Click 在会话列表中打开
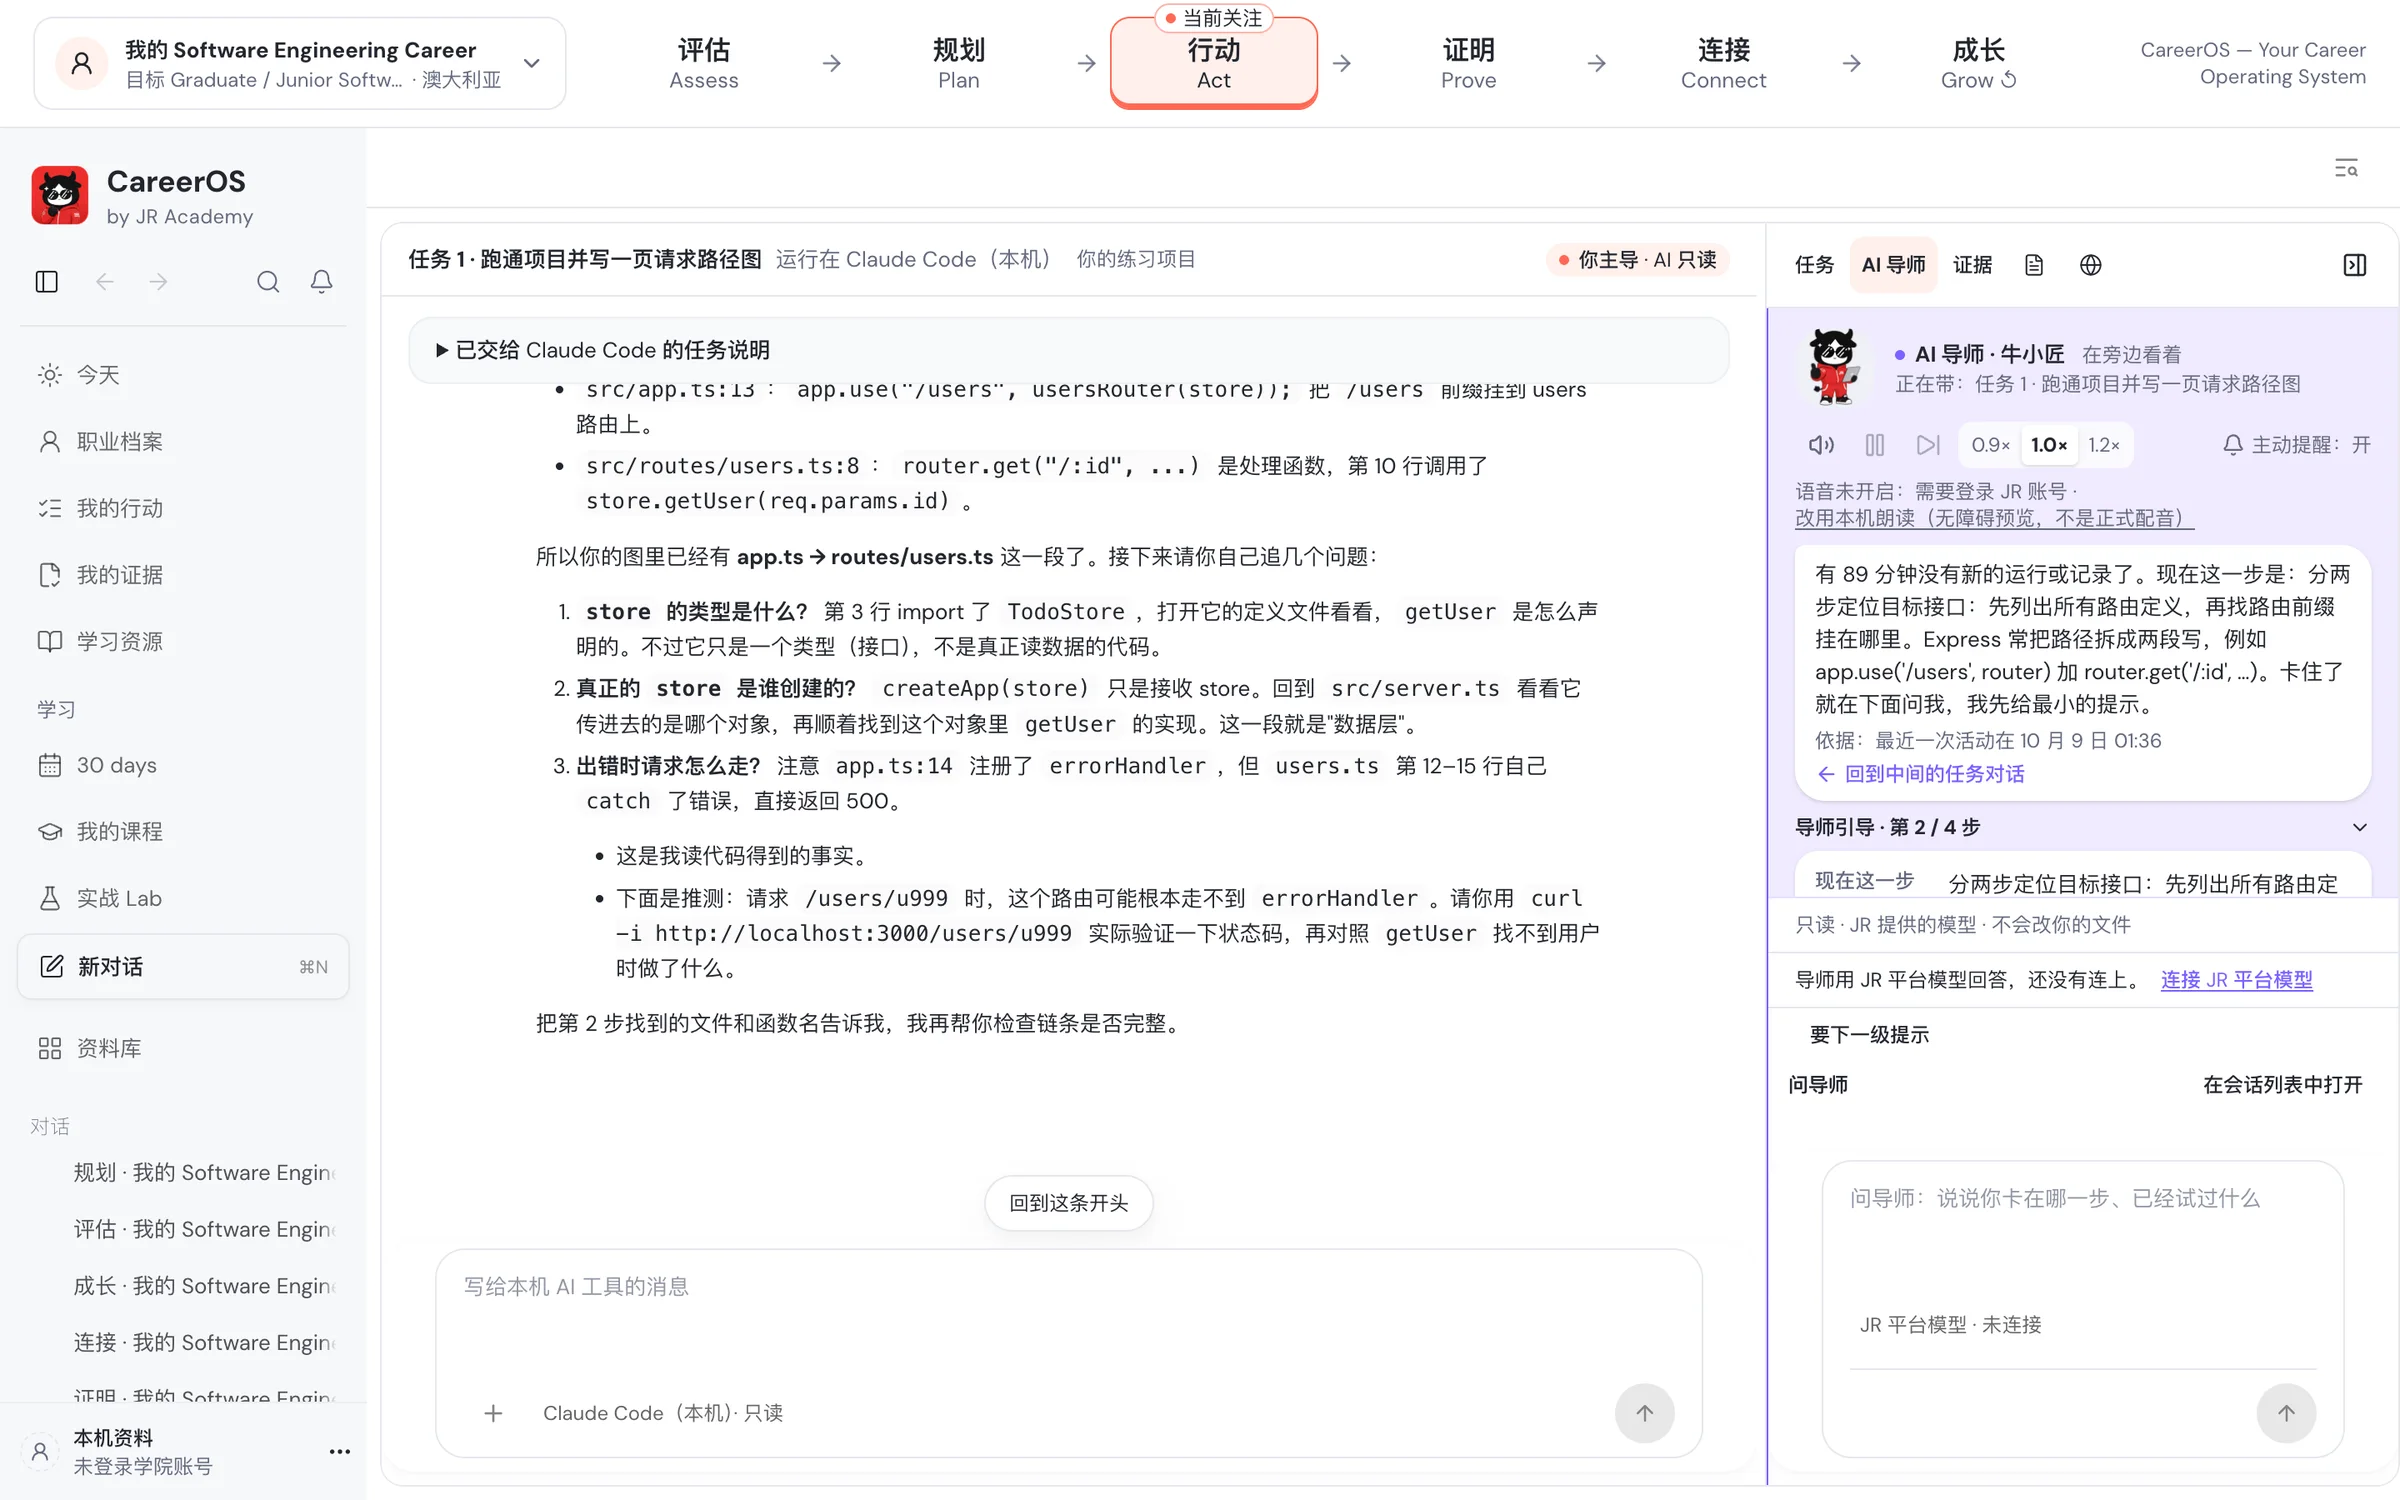This screenshot has width=2400, height=1500. [2282, 1085]
